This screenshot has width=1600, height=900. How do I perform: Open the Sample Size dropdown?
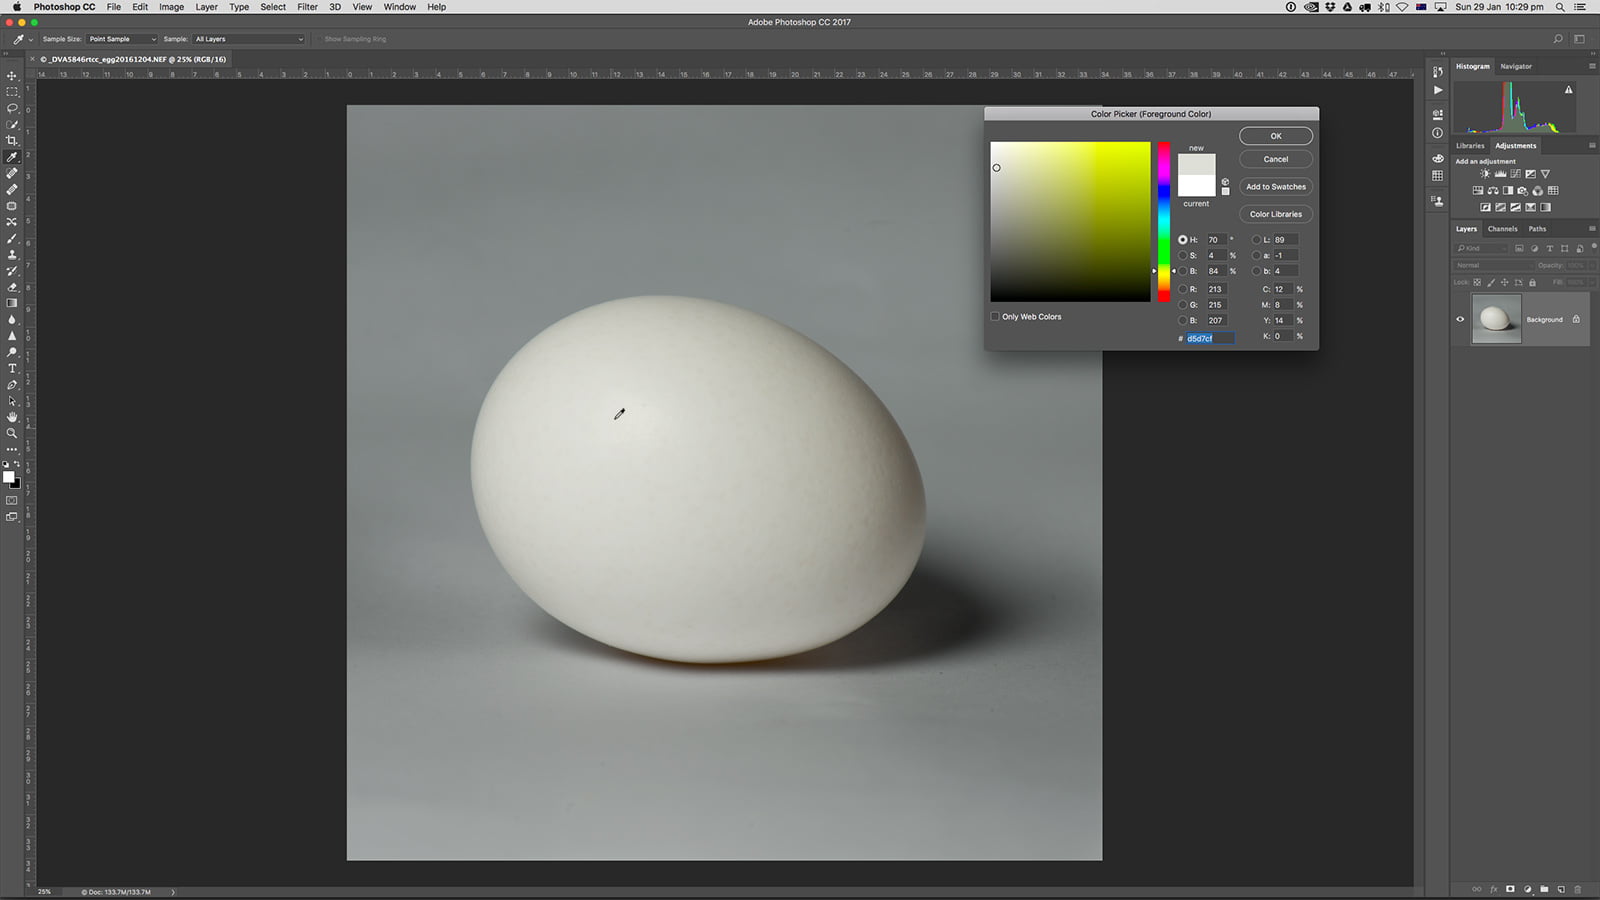pos(122,39)
